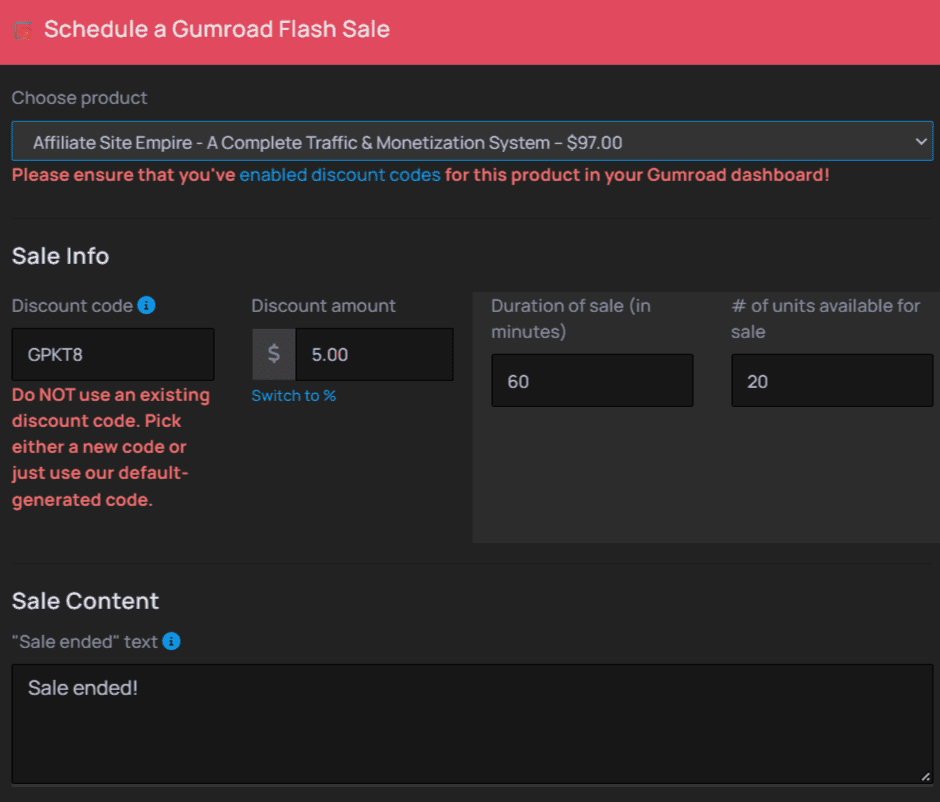This screenshot has width=940, height=802.
Task: Click the Duration of sale field showing 60
Action: pos(591,380)
